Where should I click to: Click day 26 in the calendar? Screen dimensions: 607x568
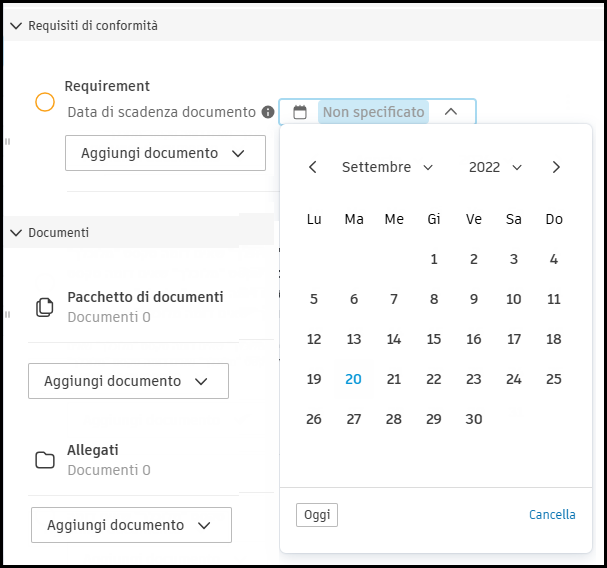click(x=314, y=419)
